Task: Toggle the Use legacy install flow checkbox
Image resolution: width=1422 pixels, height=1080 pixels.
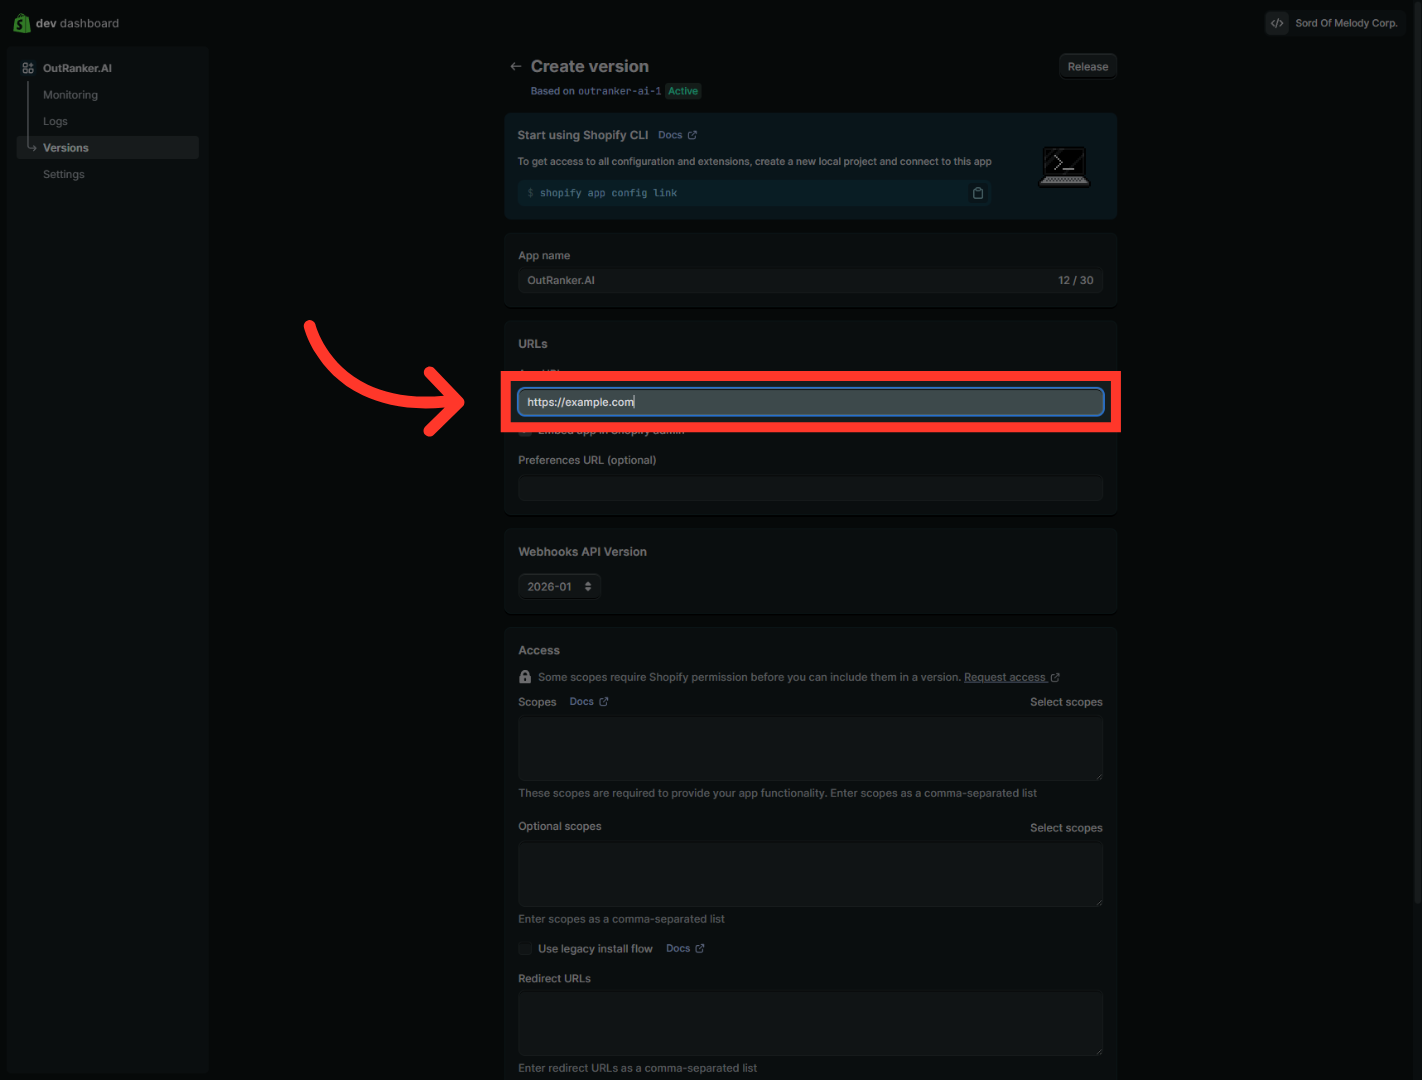Action: click(x=525, y=949)
